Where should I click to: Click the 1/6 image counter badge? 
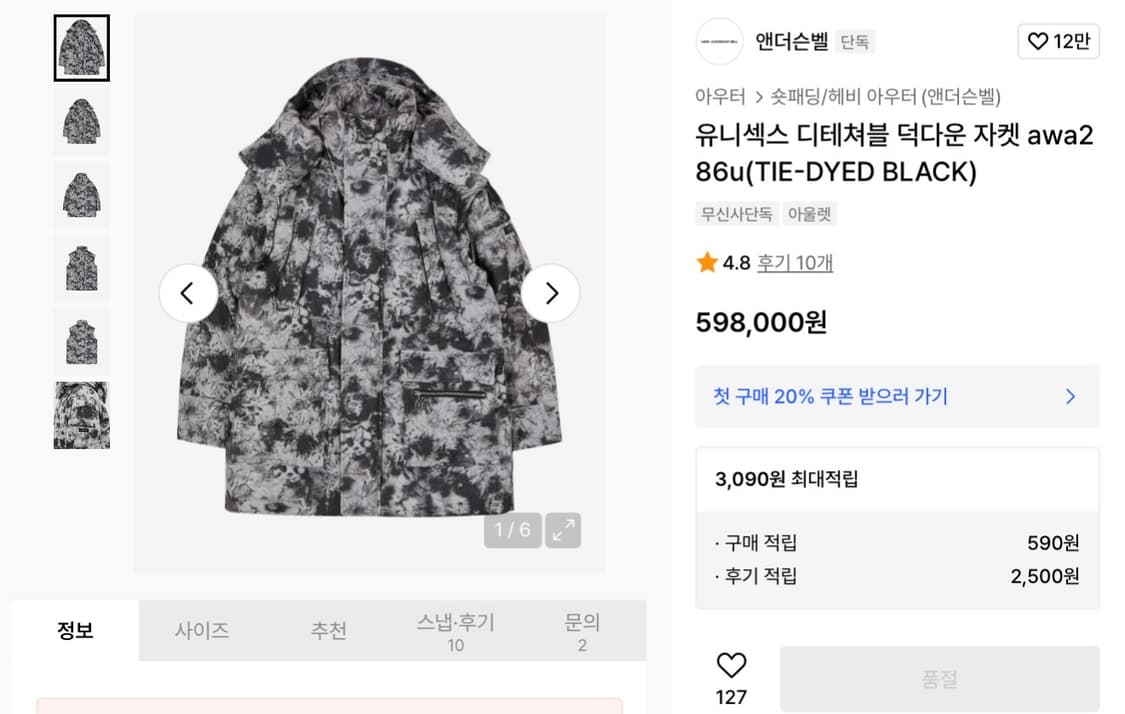click(x=513, y=530)
